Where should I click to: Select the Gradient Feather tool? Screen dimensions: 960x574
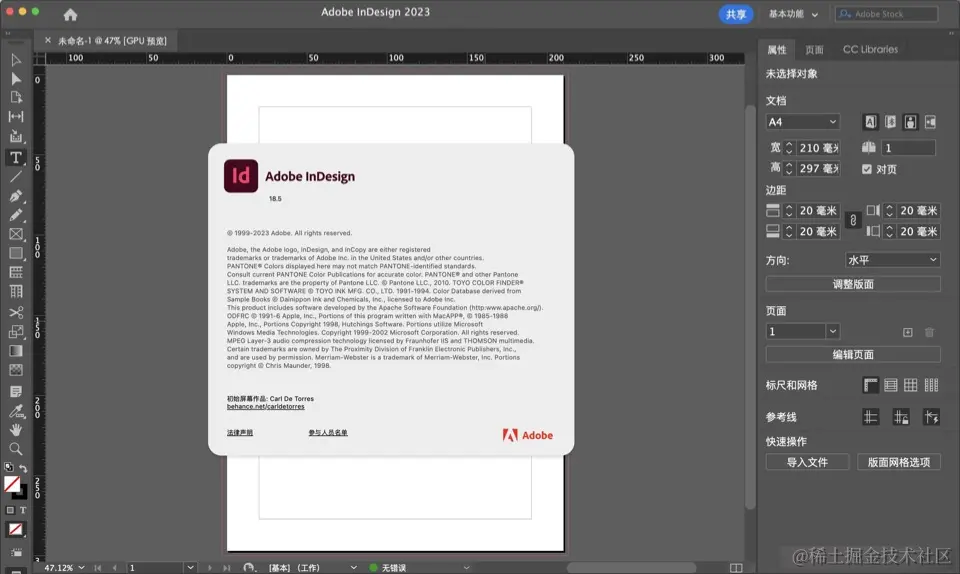point(16,370)
